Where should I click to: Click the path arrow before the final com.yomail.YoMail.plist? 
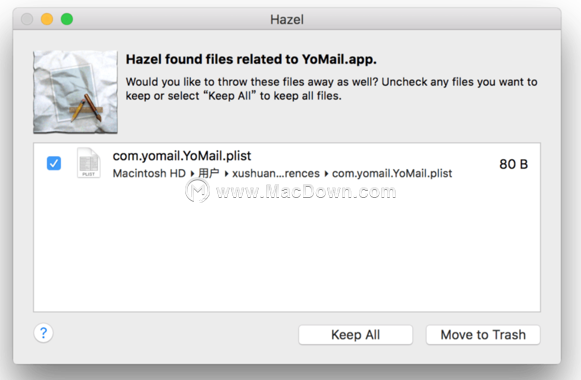pos(326,173)
